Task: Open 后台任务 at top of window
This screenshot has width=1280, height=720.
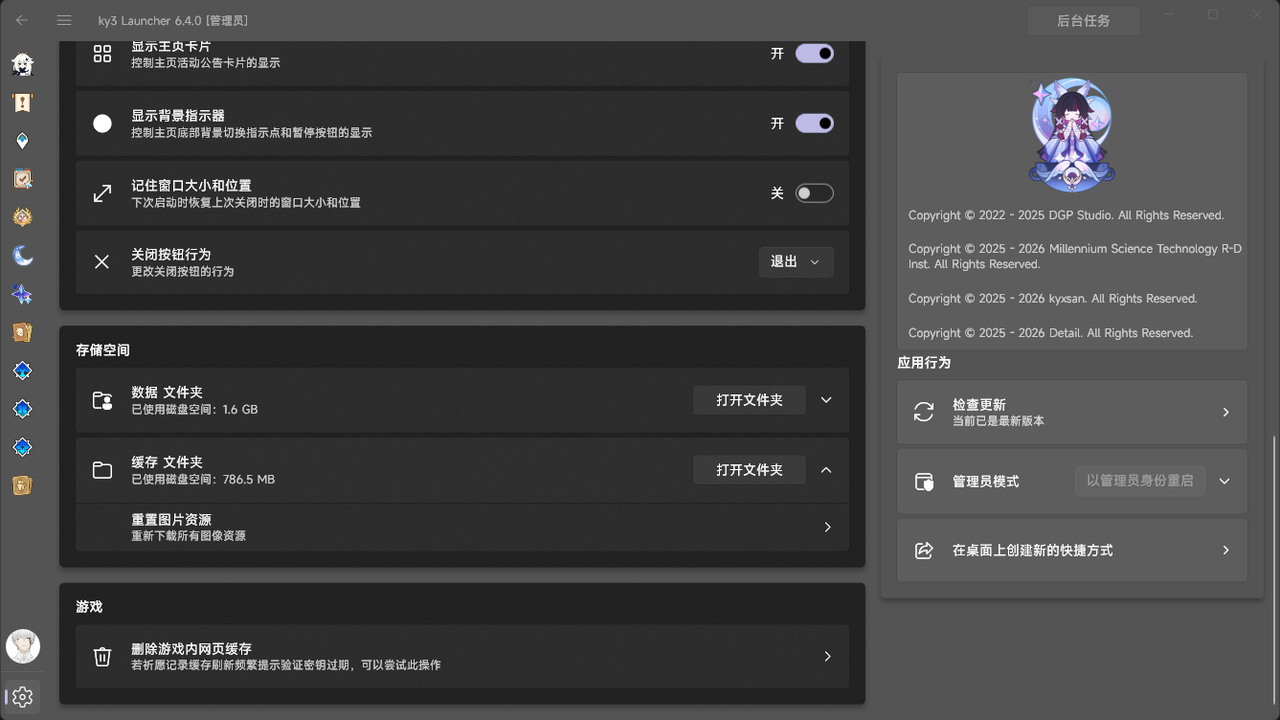Action: click(1083, 20)
